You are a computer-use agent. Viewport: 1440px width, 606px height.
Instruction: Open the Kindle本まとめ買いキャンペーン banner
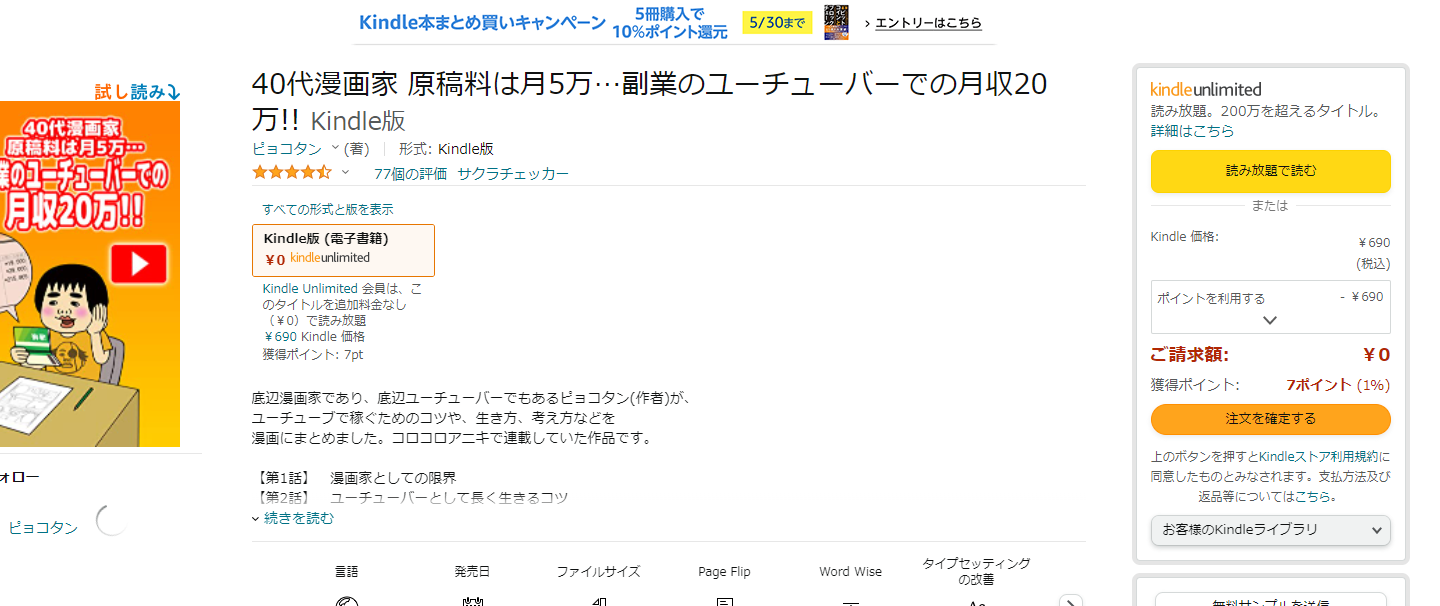pyautogui.click(x=675, y=22)
